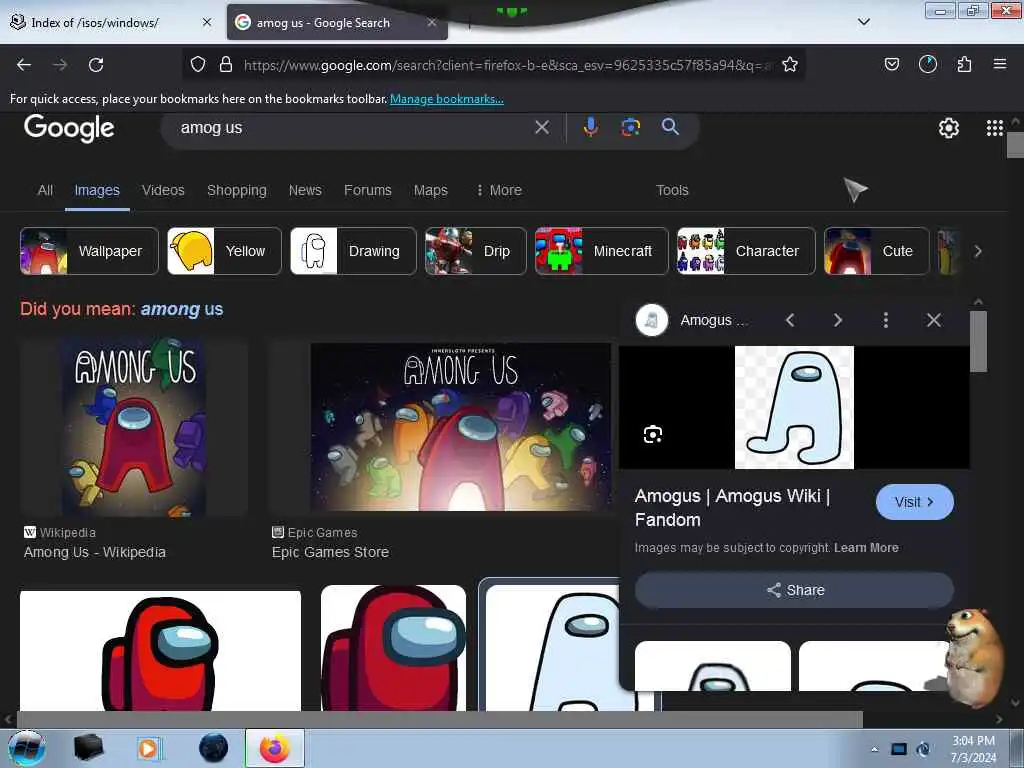Expand the More search categories menu
1024x768 pixels.
tap(499, 190)
